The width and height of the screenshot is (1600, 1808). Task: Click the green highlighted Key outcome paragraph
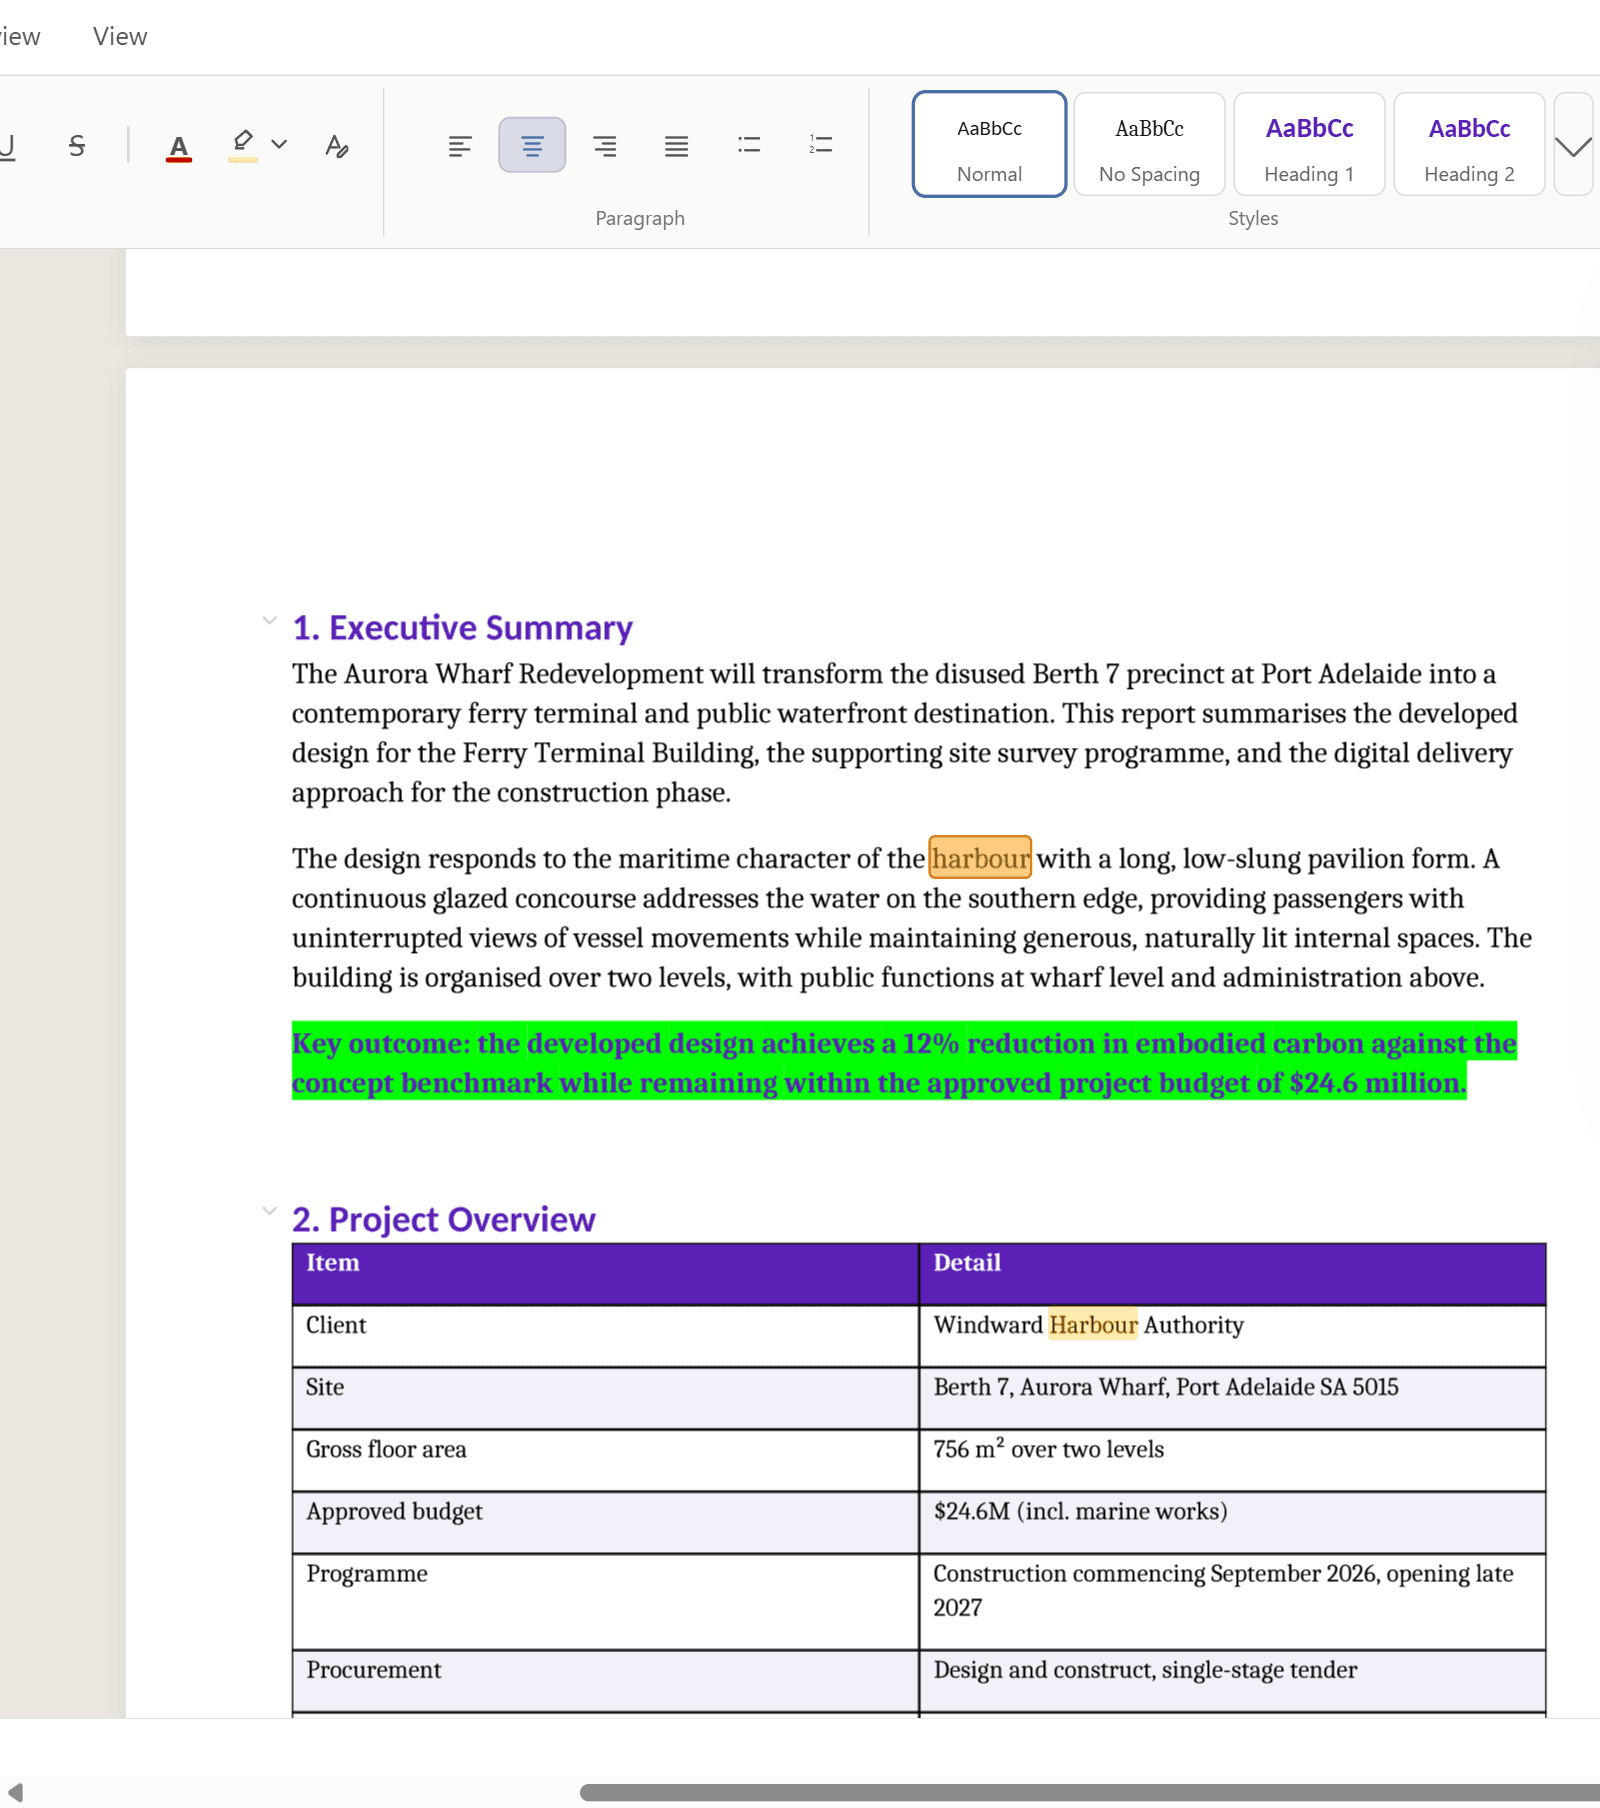coord(904,1062)
